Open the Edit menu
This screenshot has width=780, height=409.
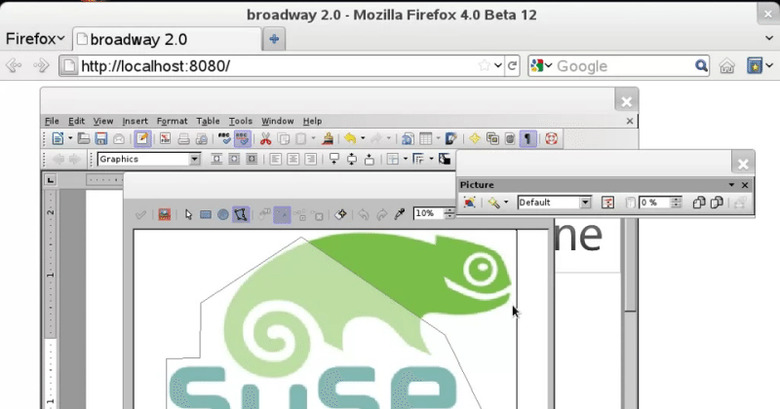[x=76, y=121]
